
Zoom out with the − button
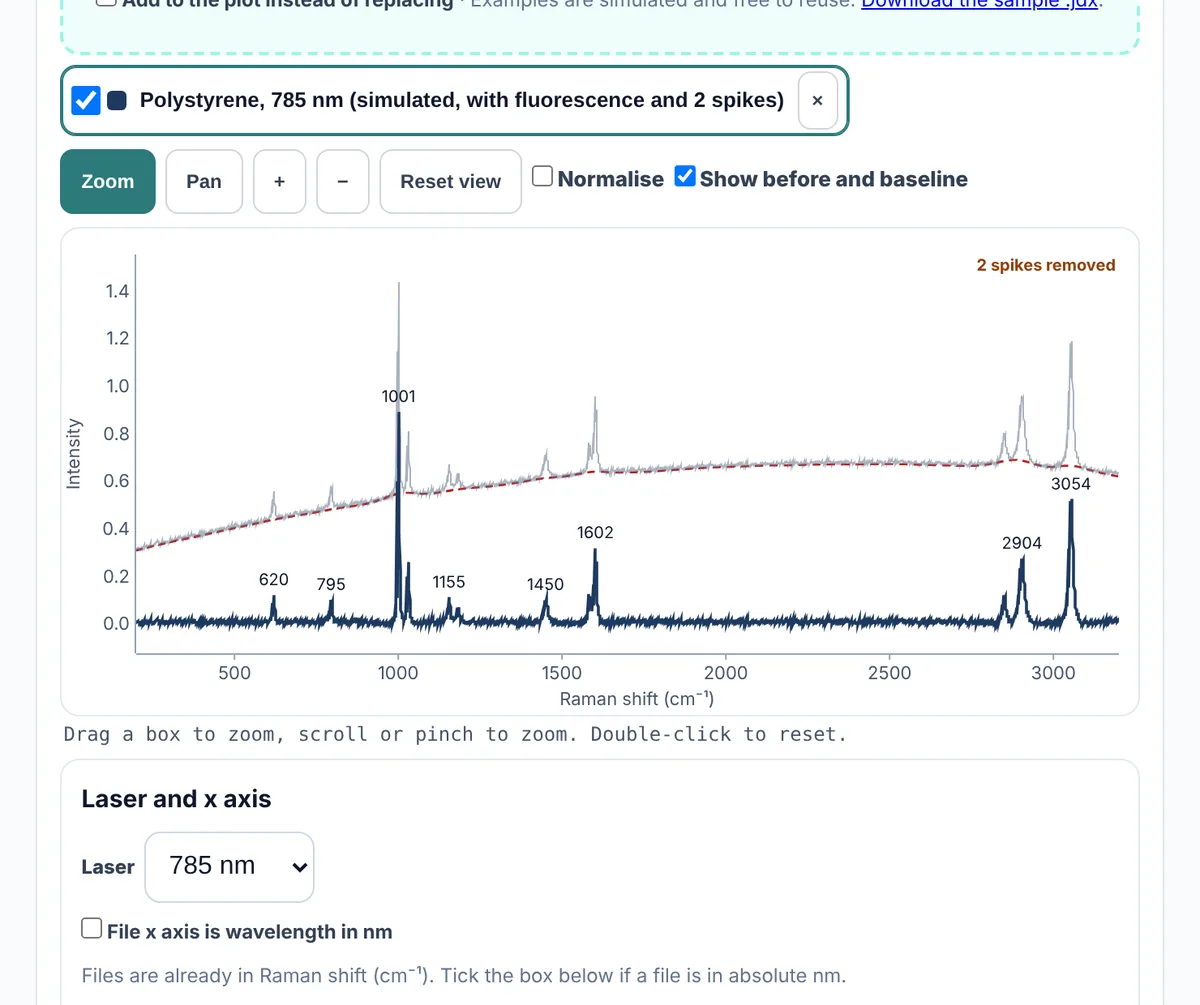coord(343,181)
